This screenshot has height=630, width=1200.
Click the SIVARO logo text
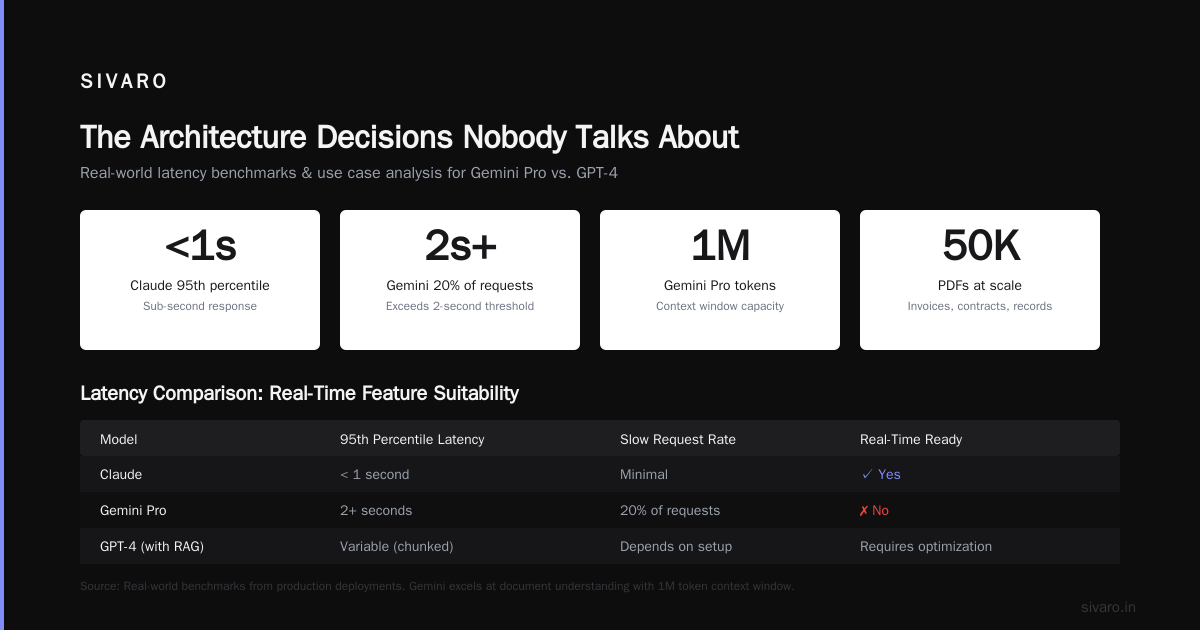(124, 82)
